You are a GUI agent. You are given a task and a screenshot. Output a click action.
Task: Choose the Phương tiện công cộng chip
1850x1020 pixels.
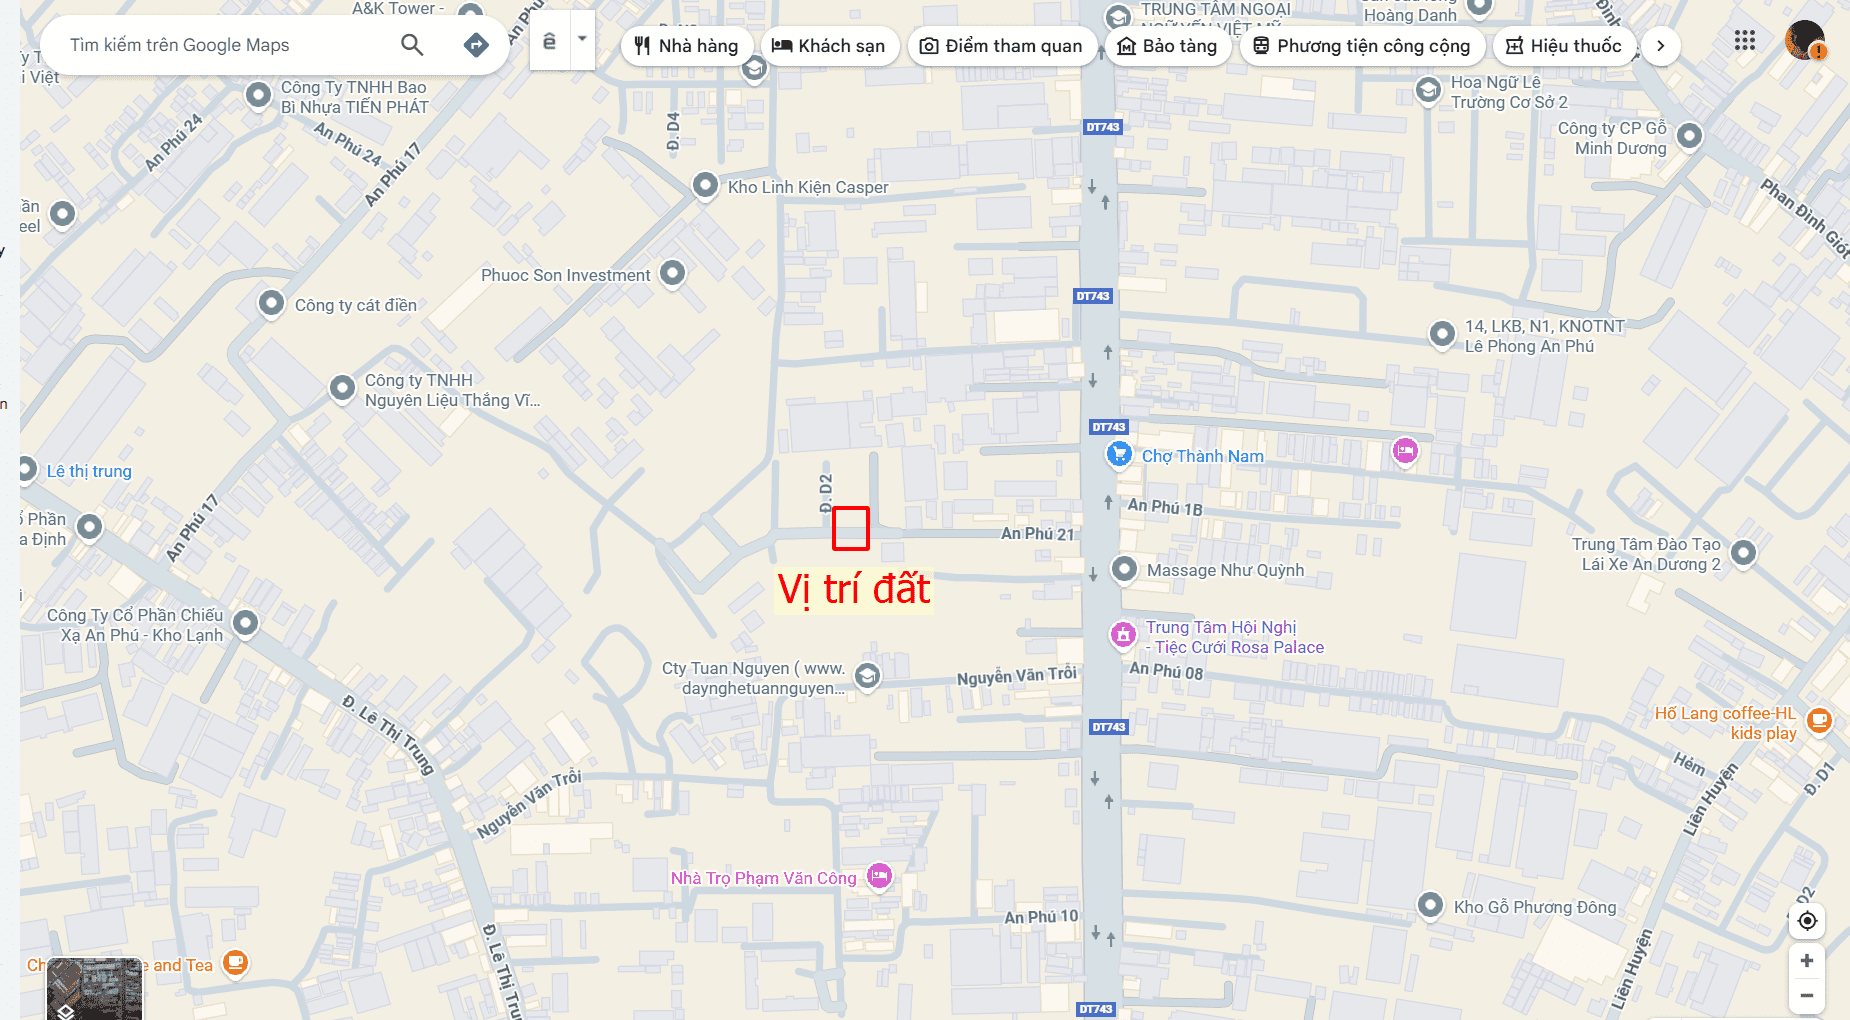1361,46
